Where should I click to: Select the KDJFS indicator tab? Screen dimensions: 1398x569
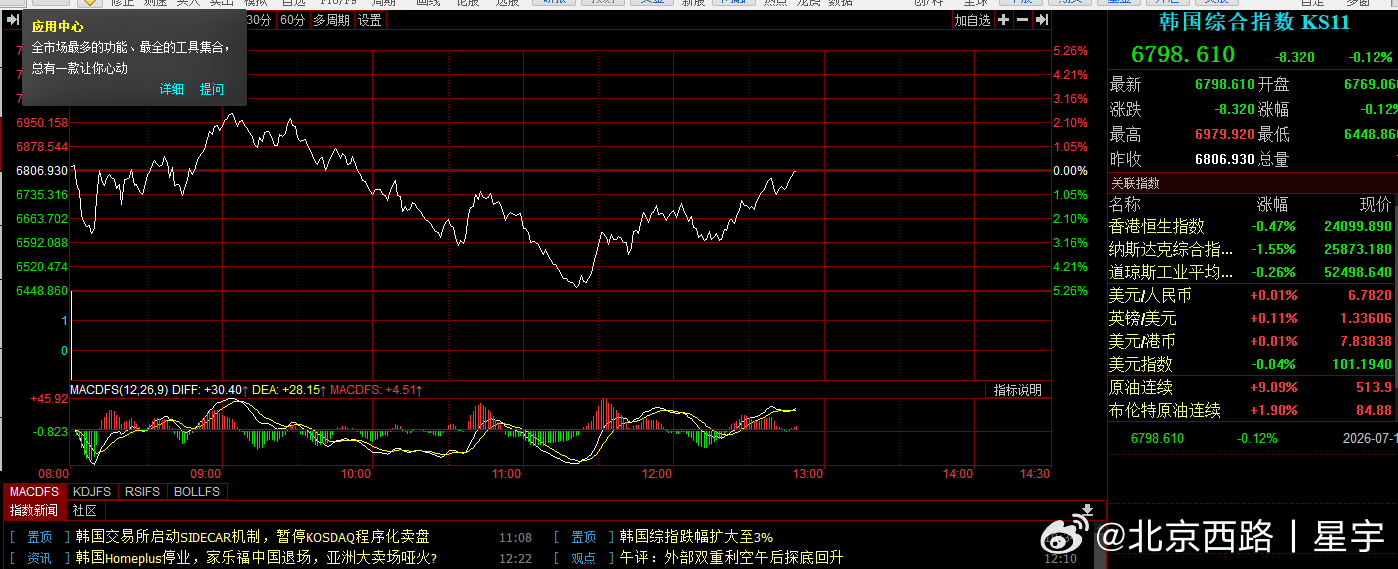point(93,492)
